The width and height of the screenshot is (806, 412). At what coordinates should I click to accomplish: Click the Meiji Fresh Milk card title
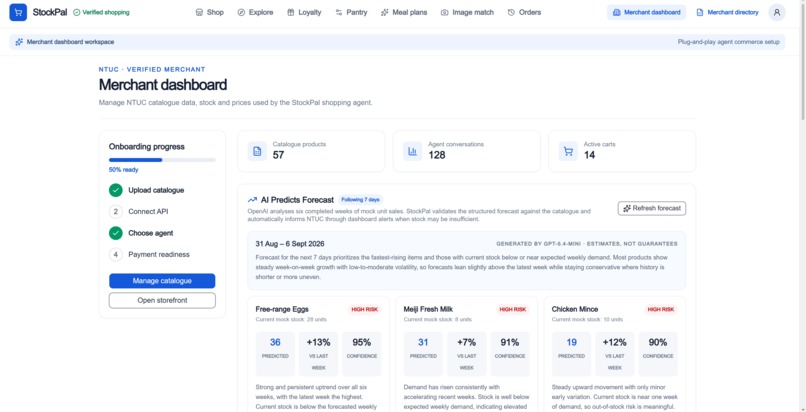pos(428,309)
